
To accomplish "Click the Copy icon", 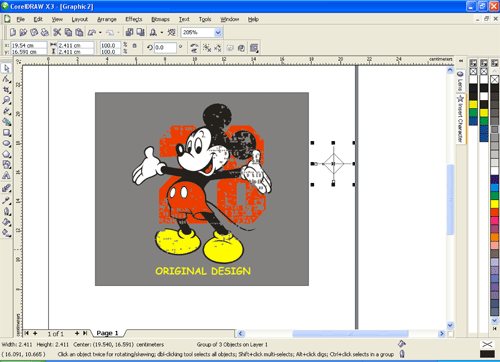I will tap(68, 32).
